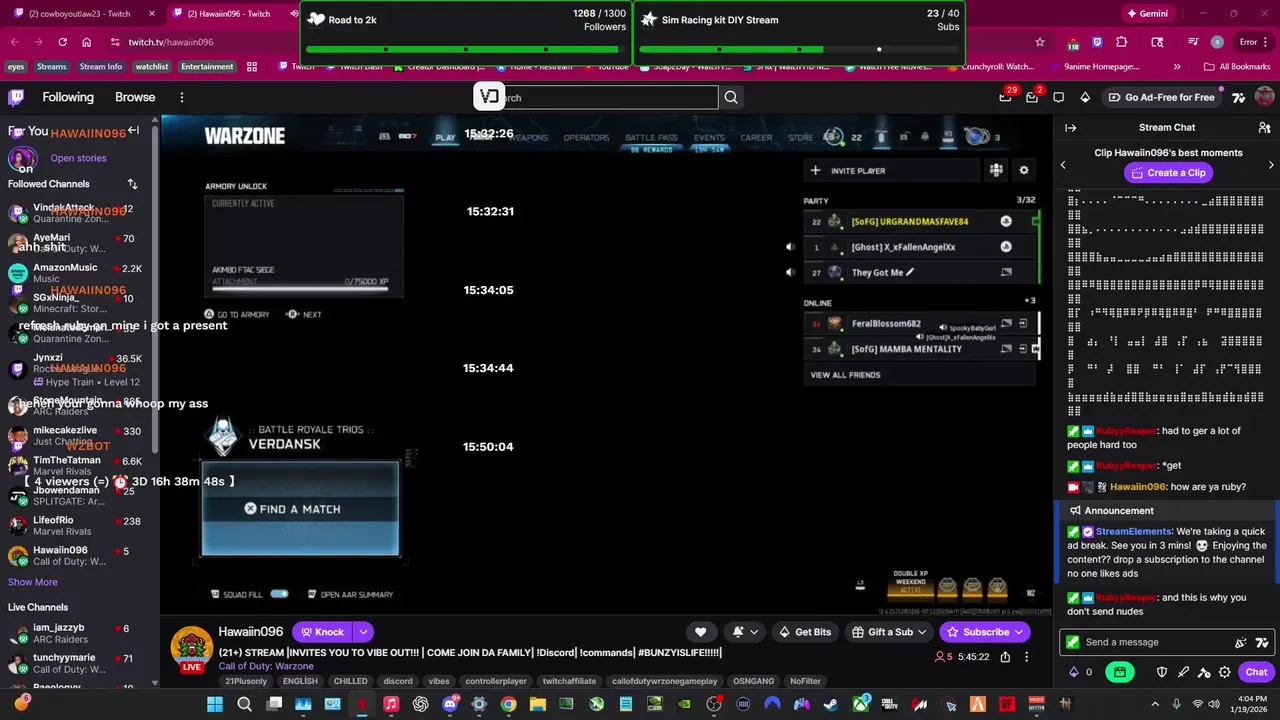Open Call of Duty: Warzone category link

coord(266,666)
